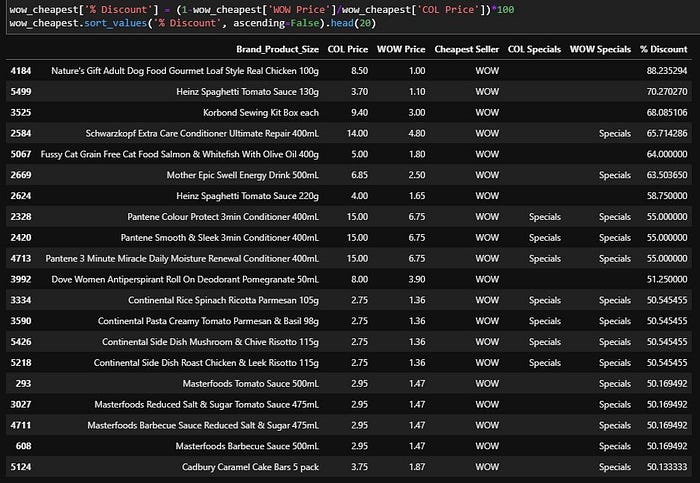Click WOW Specials cell in row 4711

pos(615,425)
